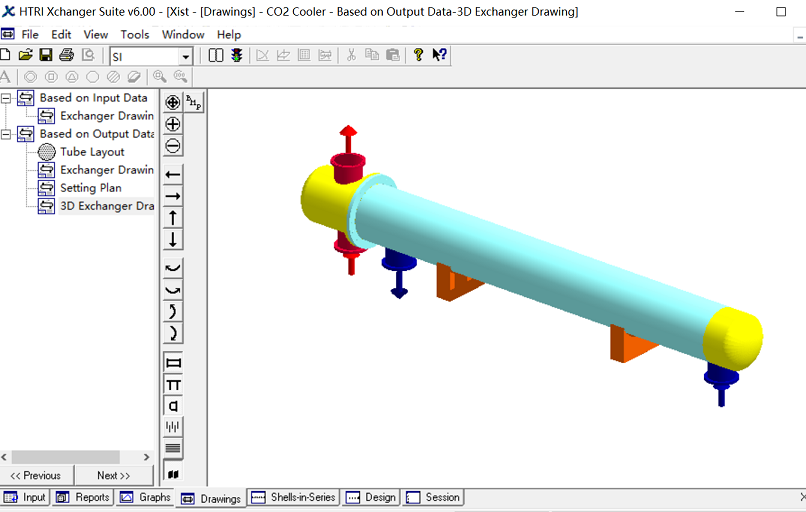Screen dimensions: 806x512
Task: Select the 3D Exchanger Drawing tree item
Action: point(107,206)
